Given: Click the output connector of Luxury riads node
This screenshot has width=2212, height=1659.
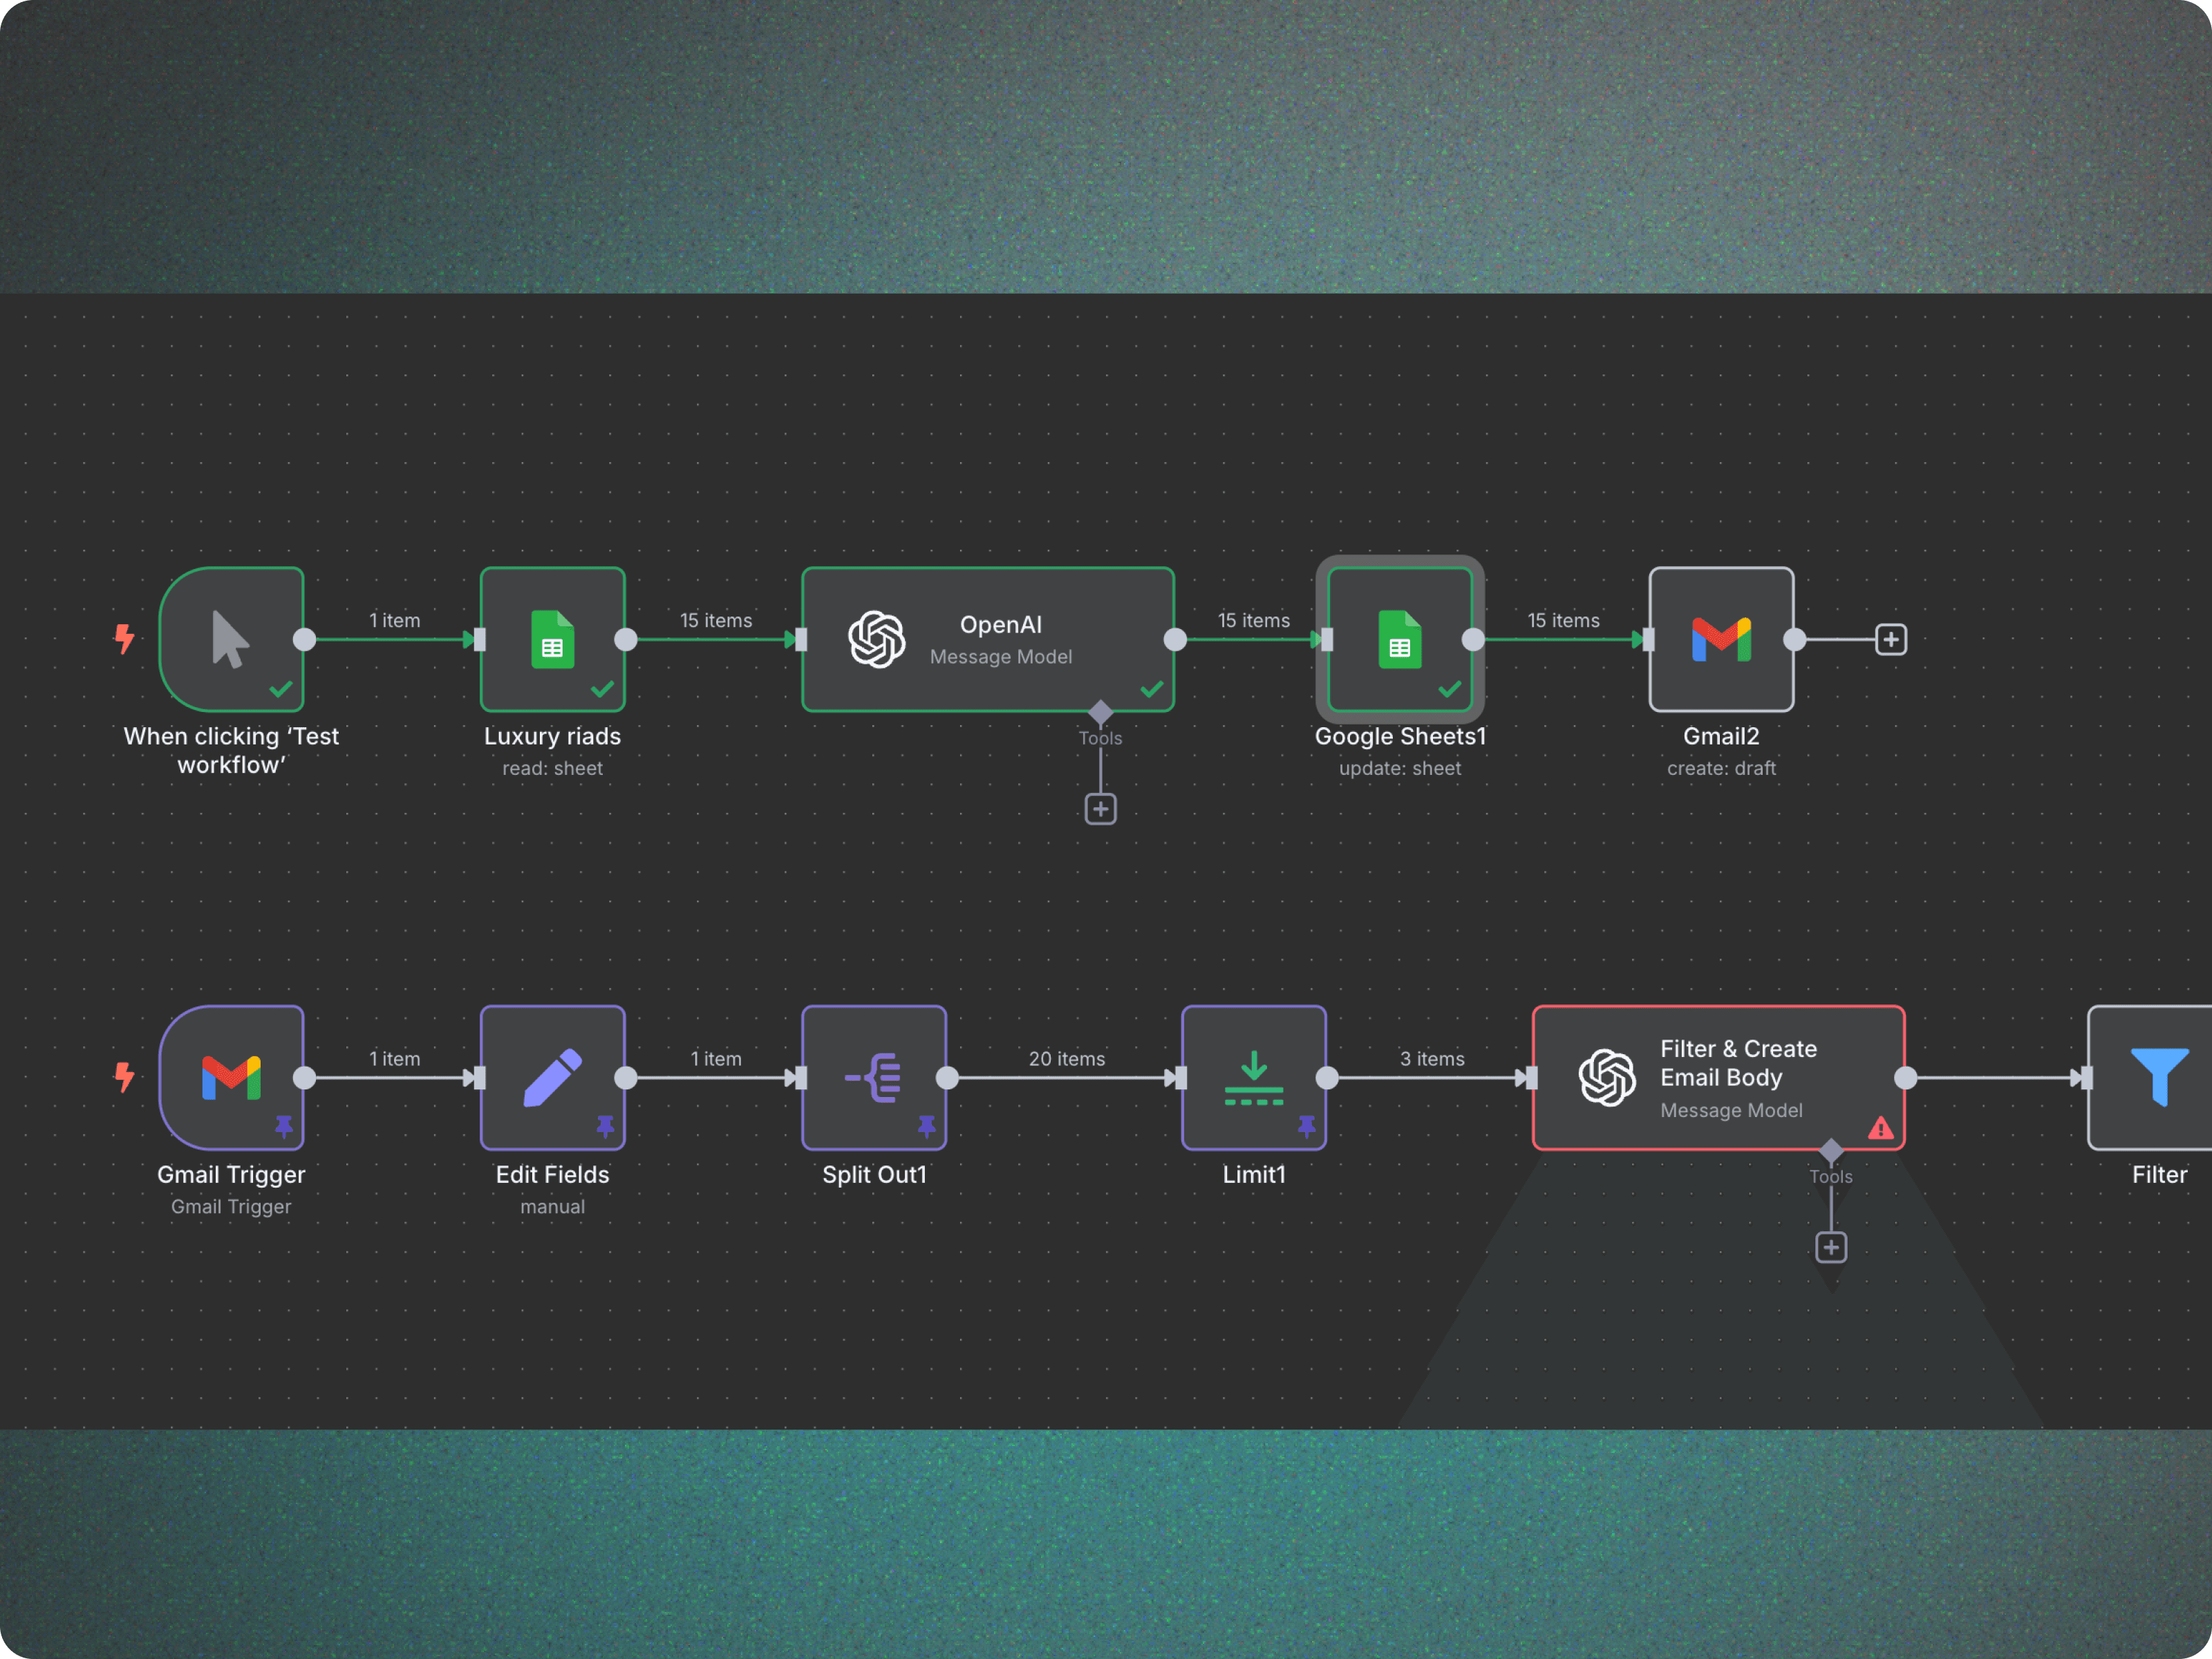Looking at the screenshot, I should tap(626, 639).
